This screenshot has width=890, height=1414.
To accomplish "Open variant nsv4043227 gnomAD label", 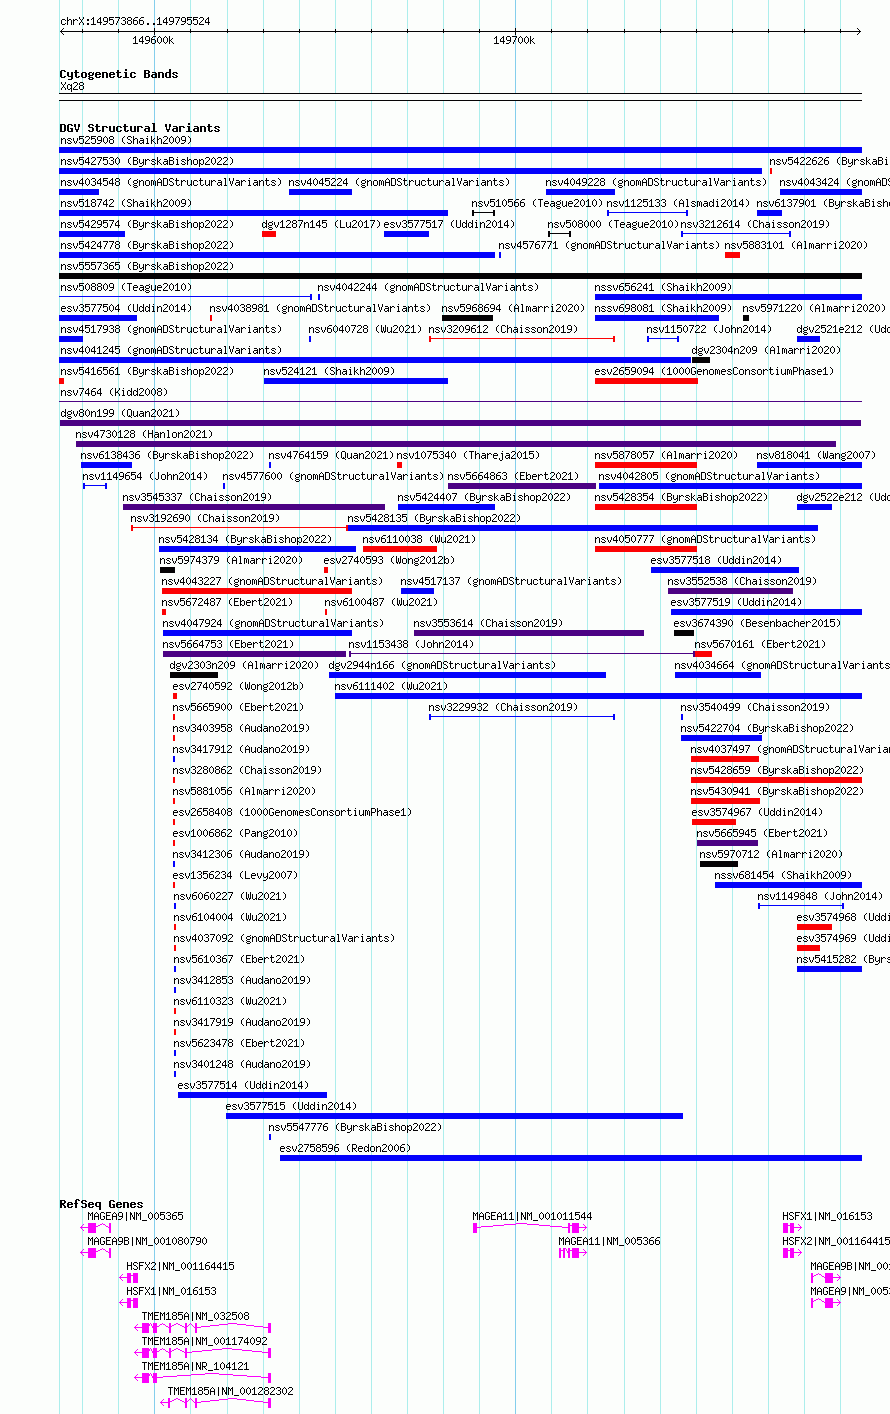I will pos(272,581).
